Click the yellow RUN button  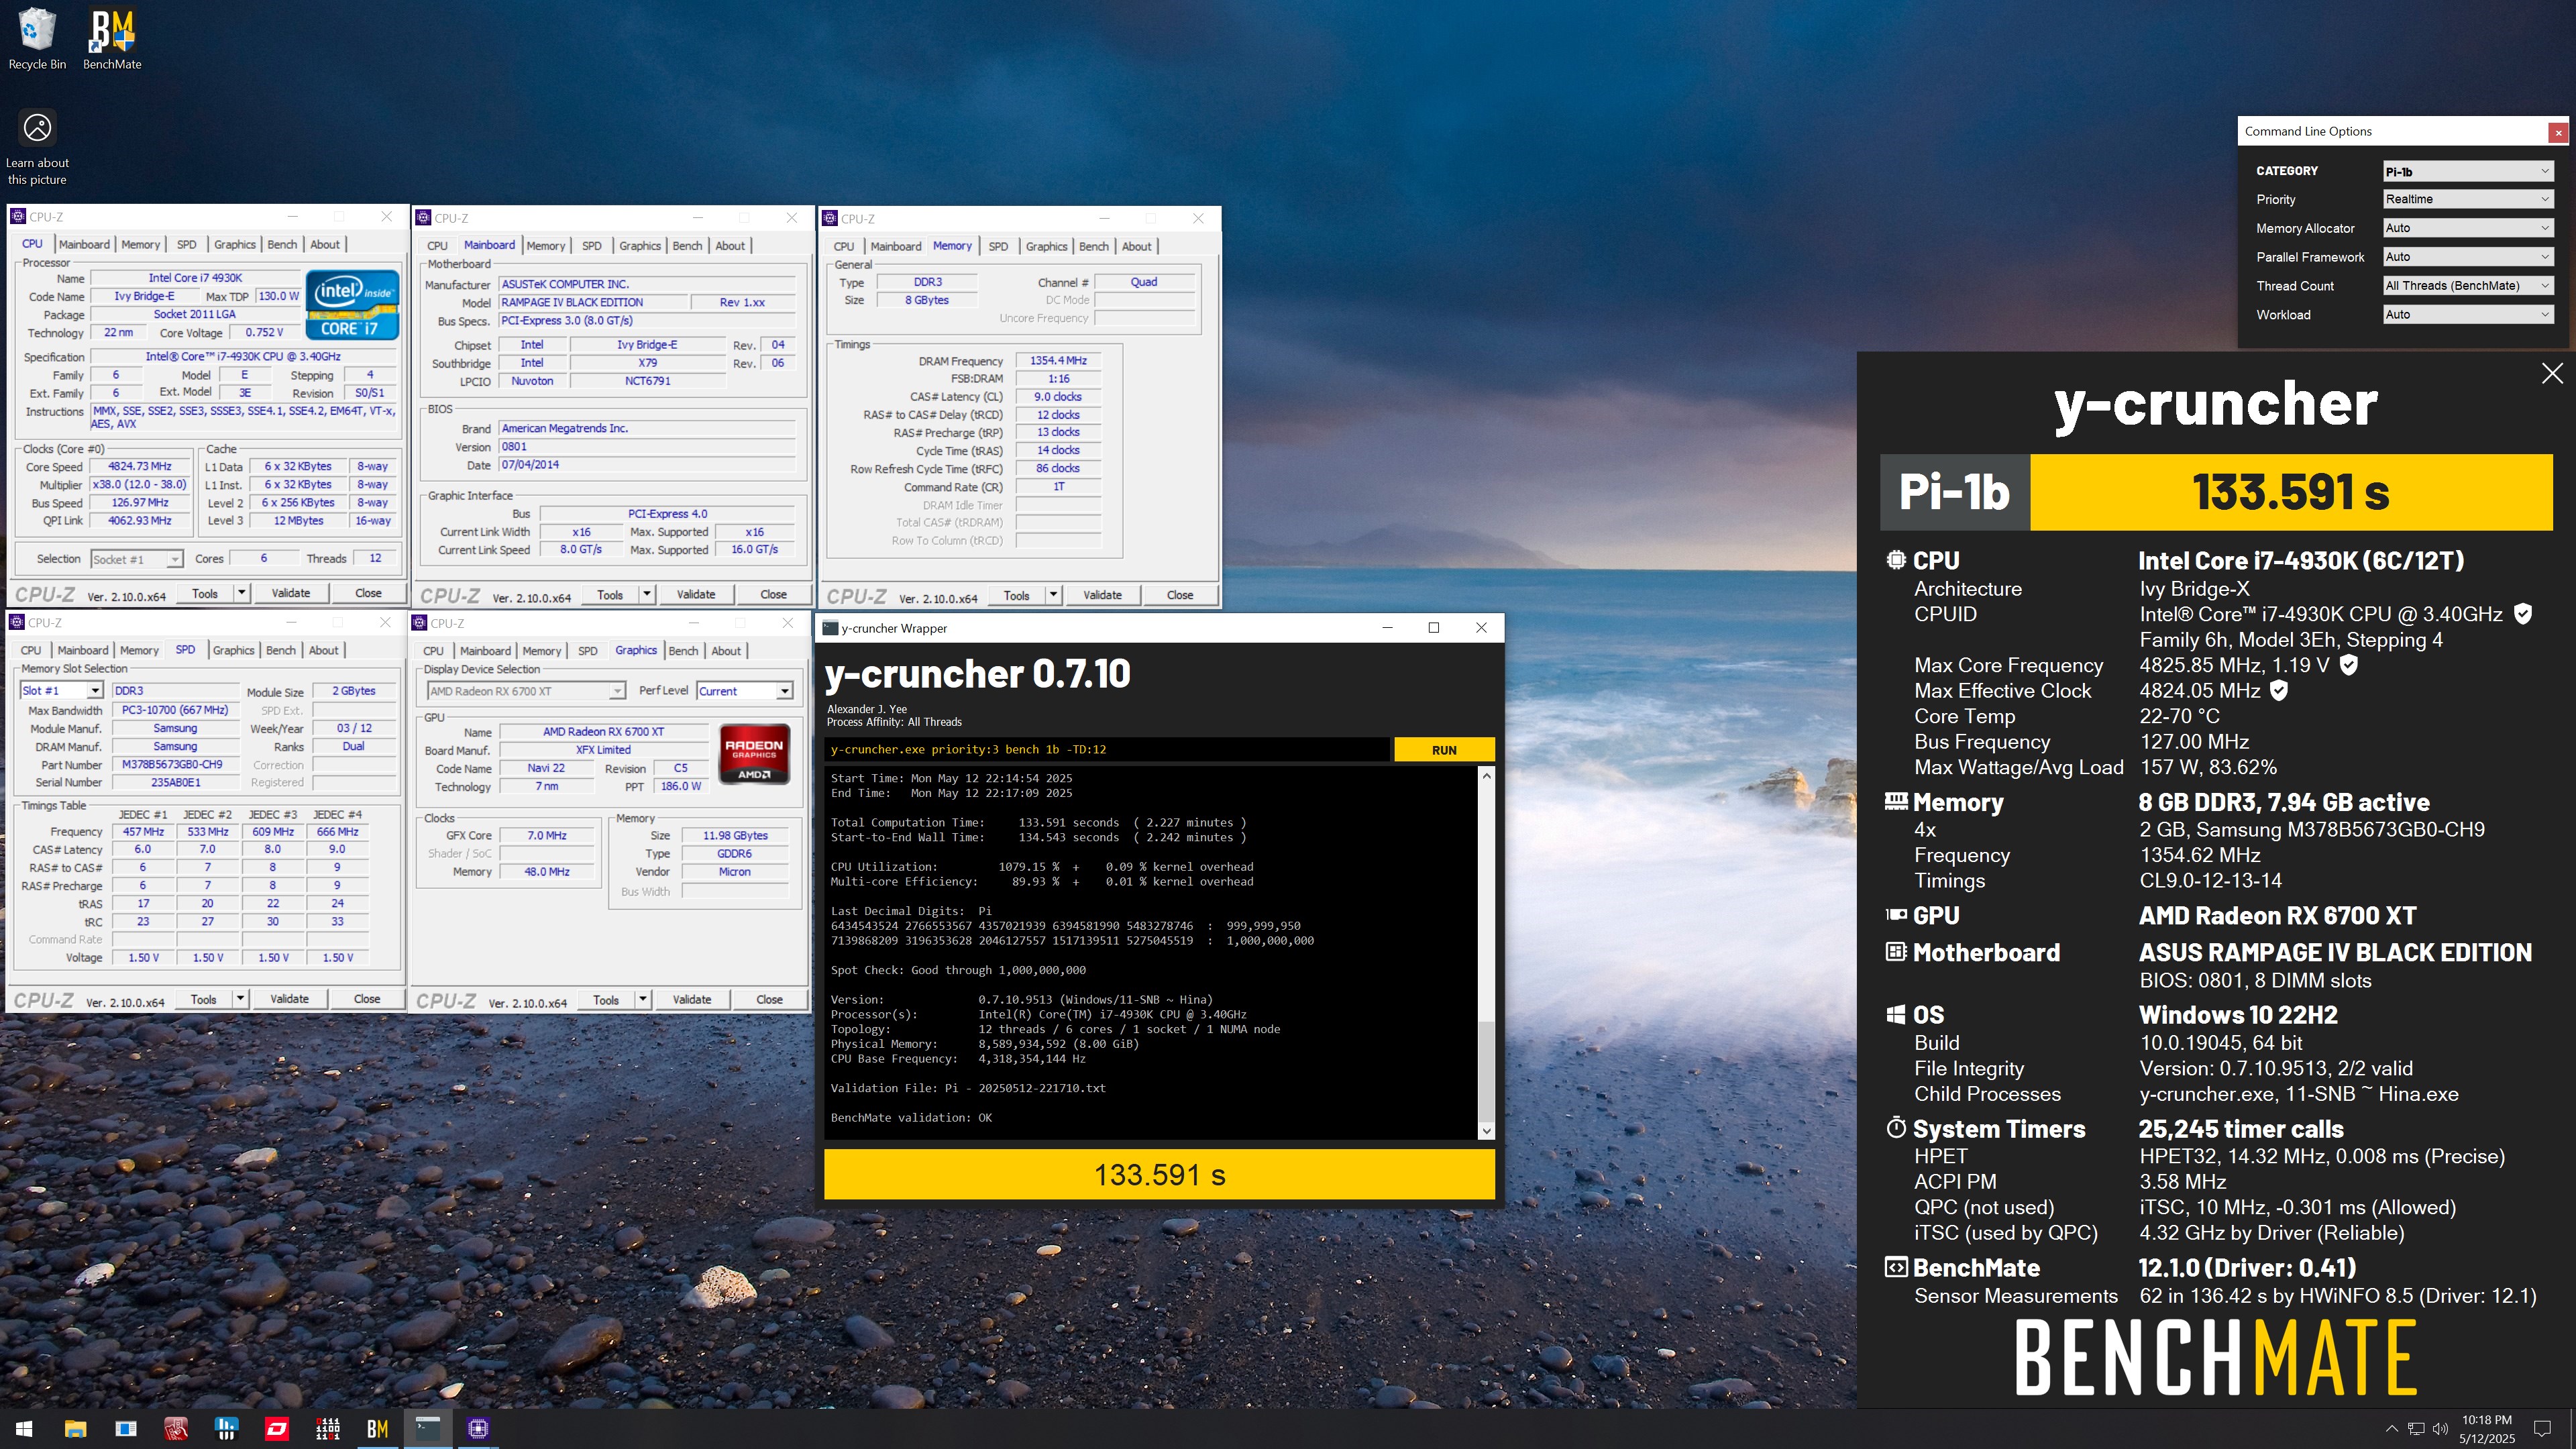[1444, 750]
